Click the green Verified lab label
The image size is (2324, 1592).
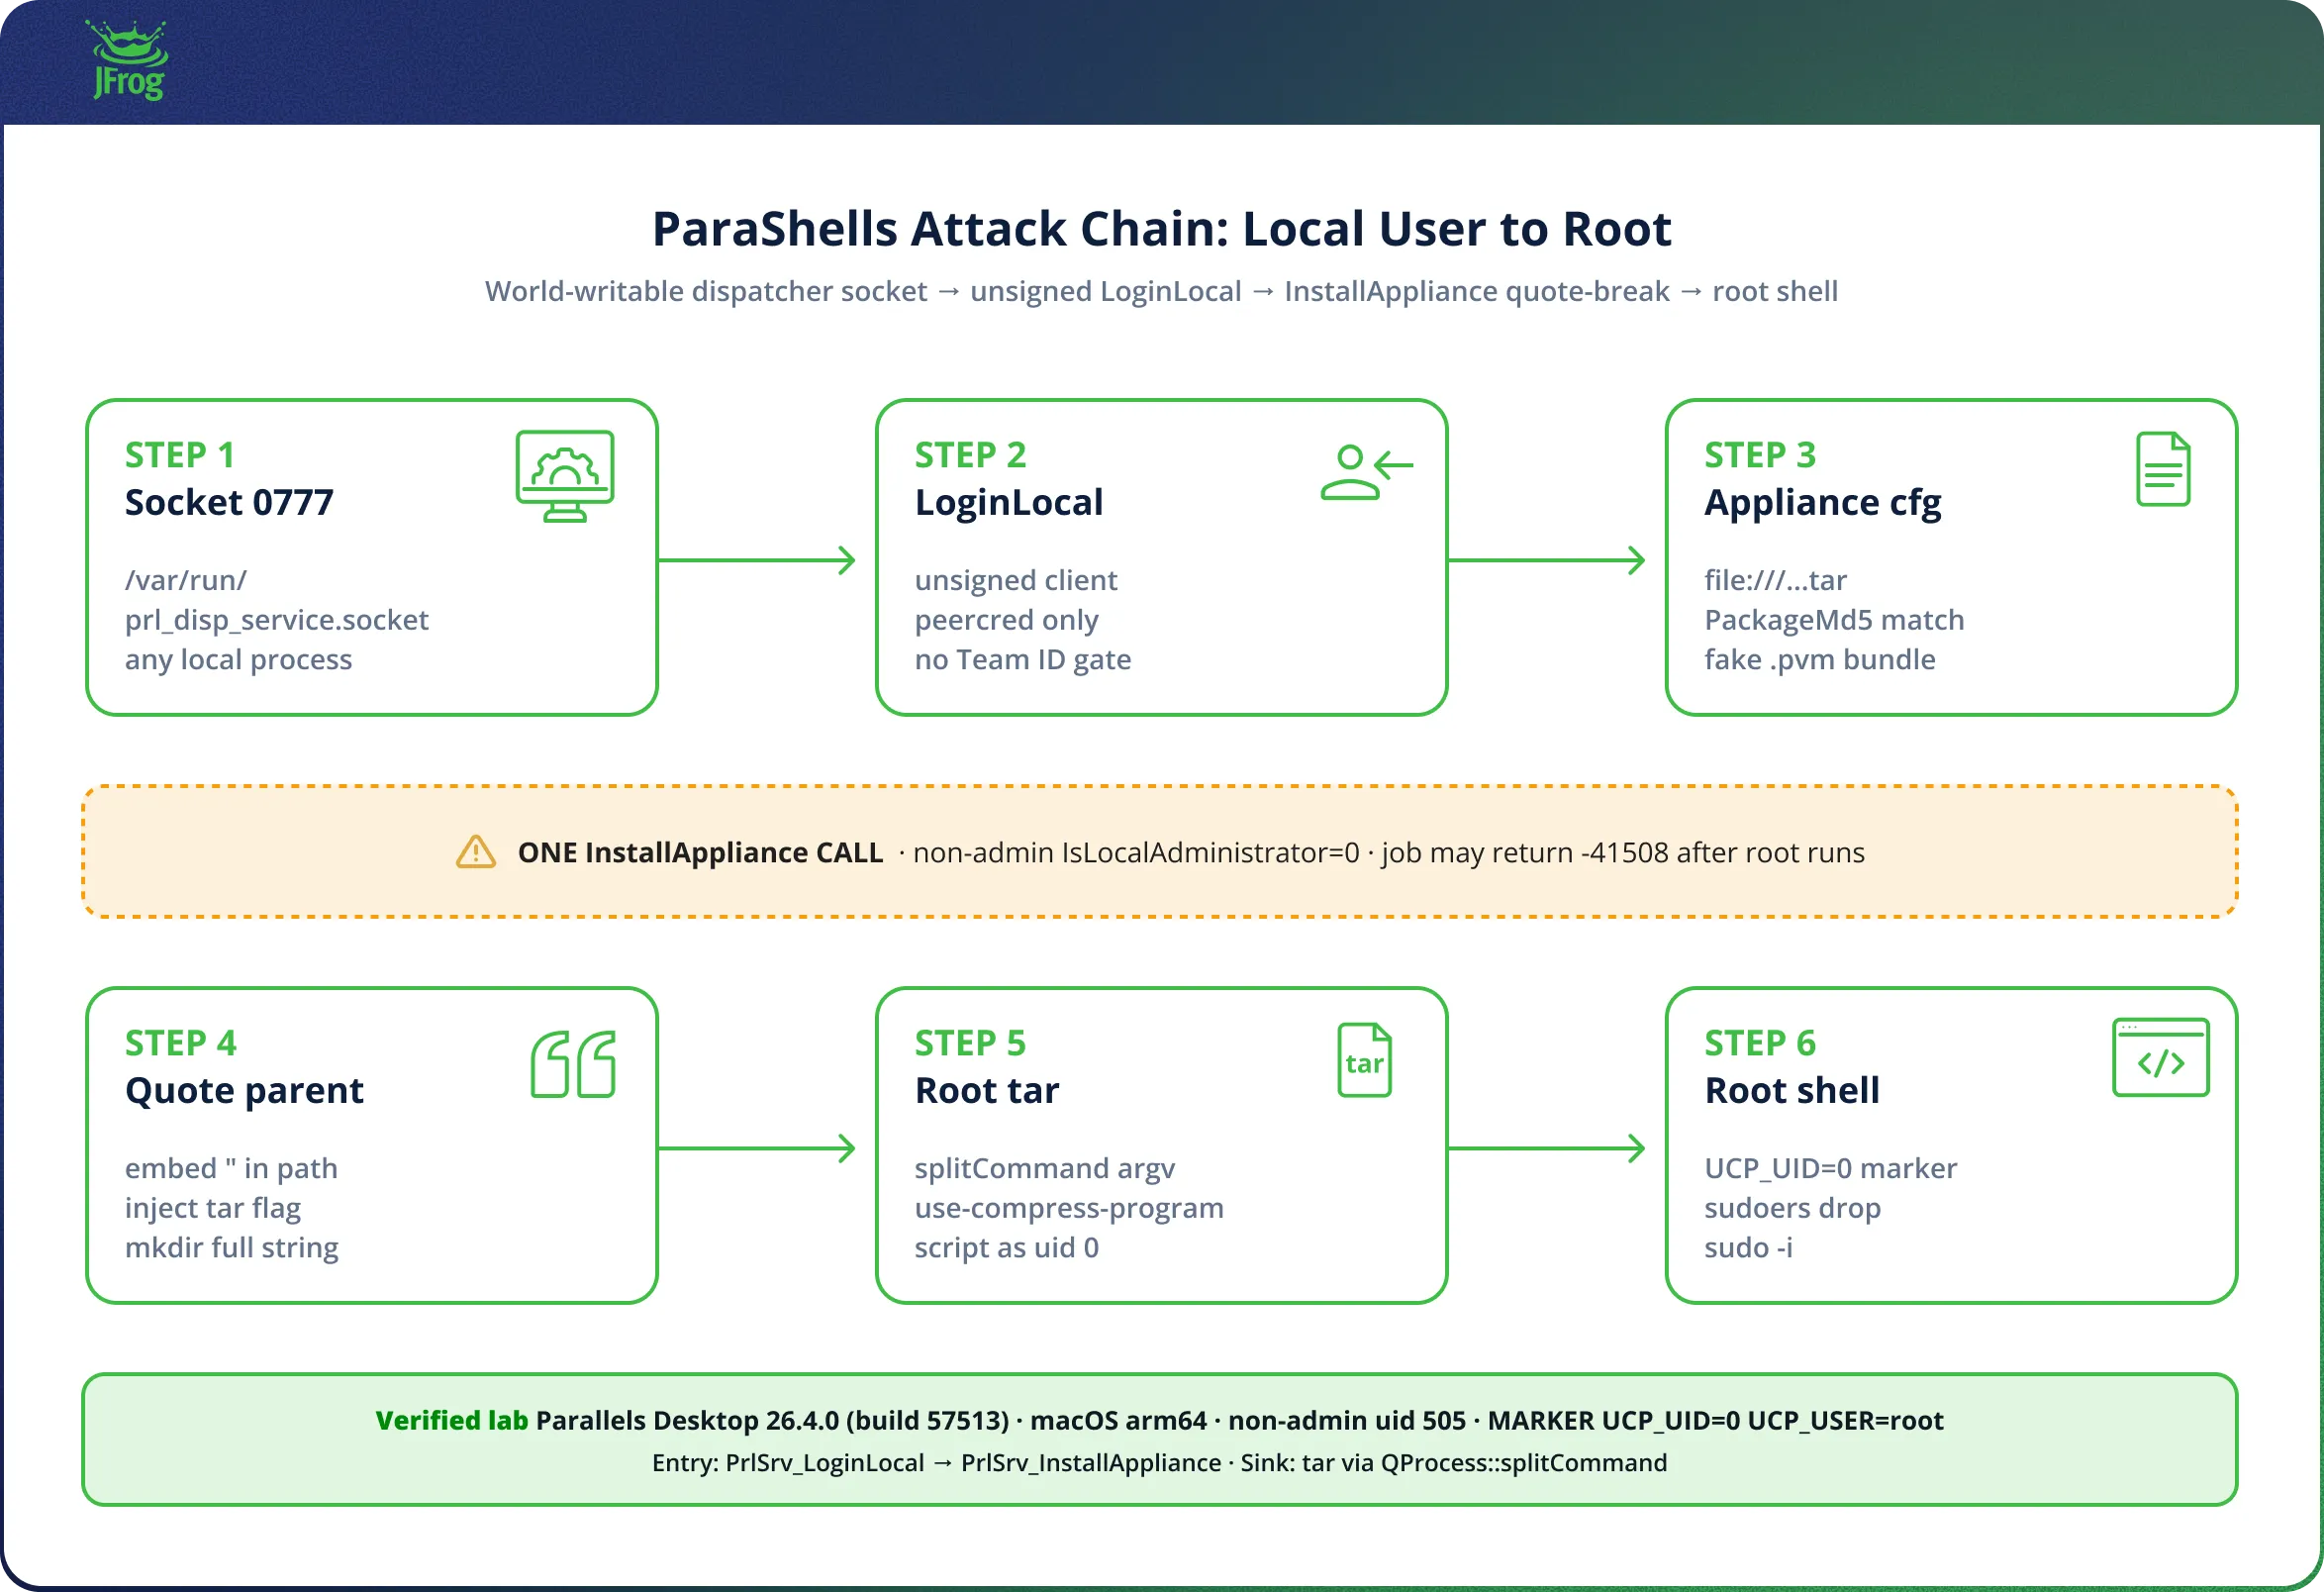(x=452, y=1420)
